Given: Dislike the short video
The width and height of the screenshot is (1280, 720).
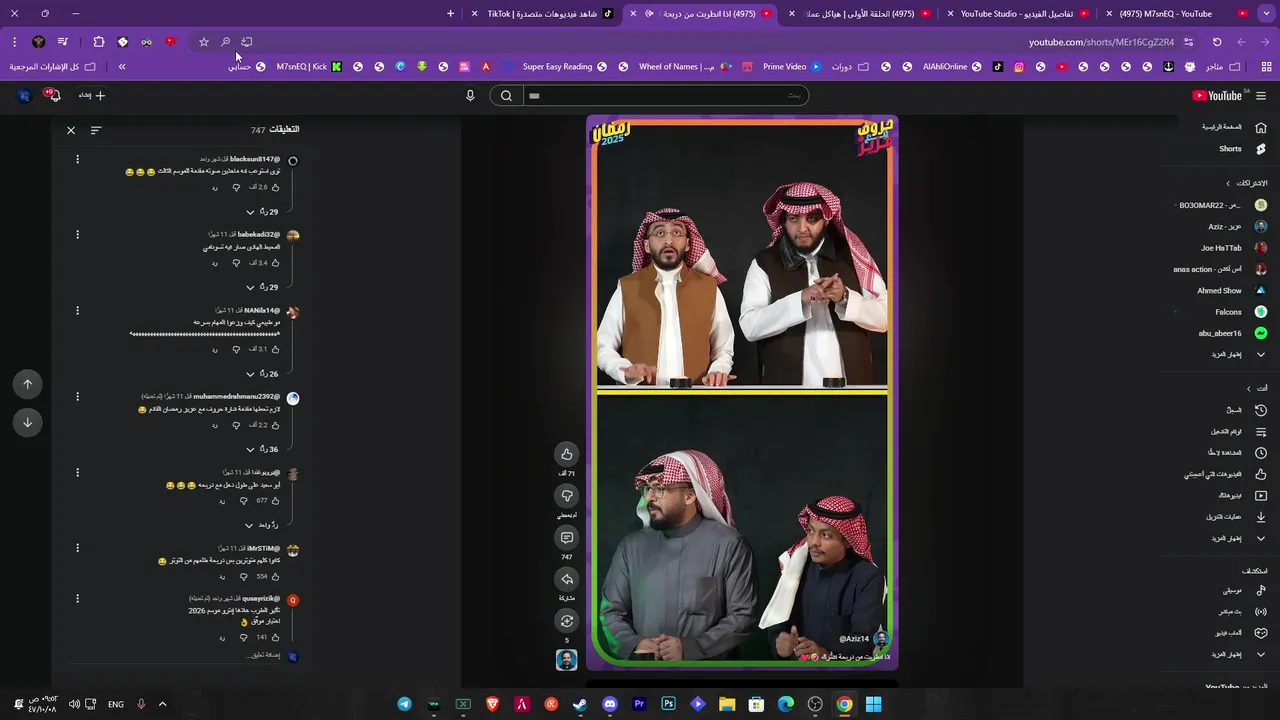Looking at the screenshot, I should [x=567, y=496].
